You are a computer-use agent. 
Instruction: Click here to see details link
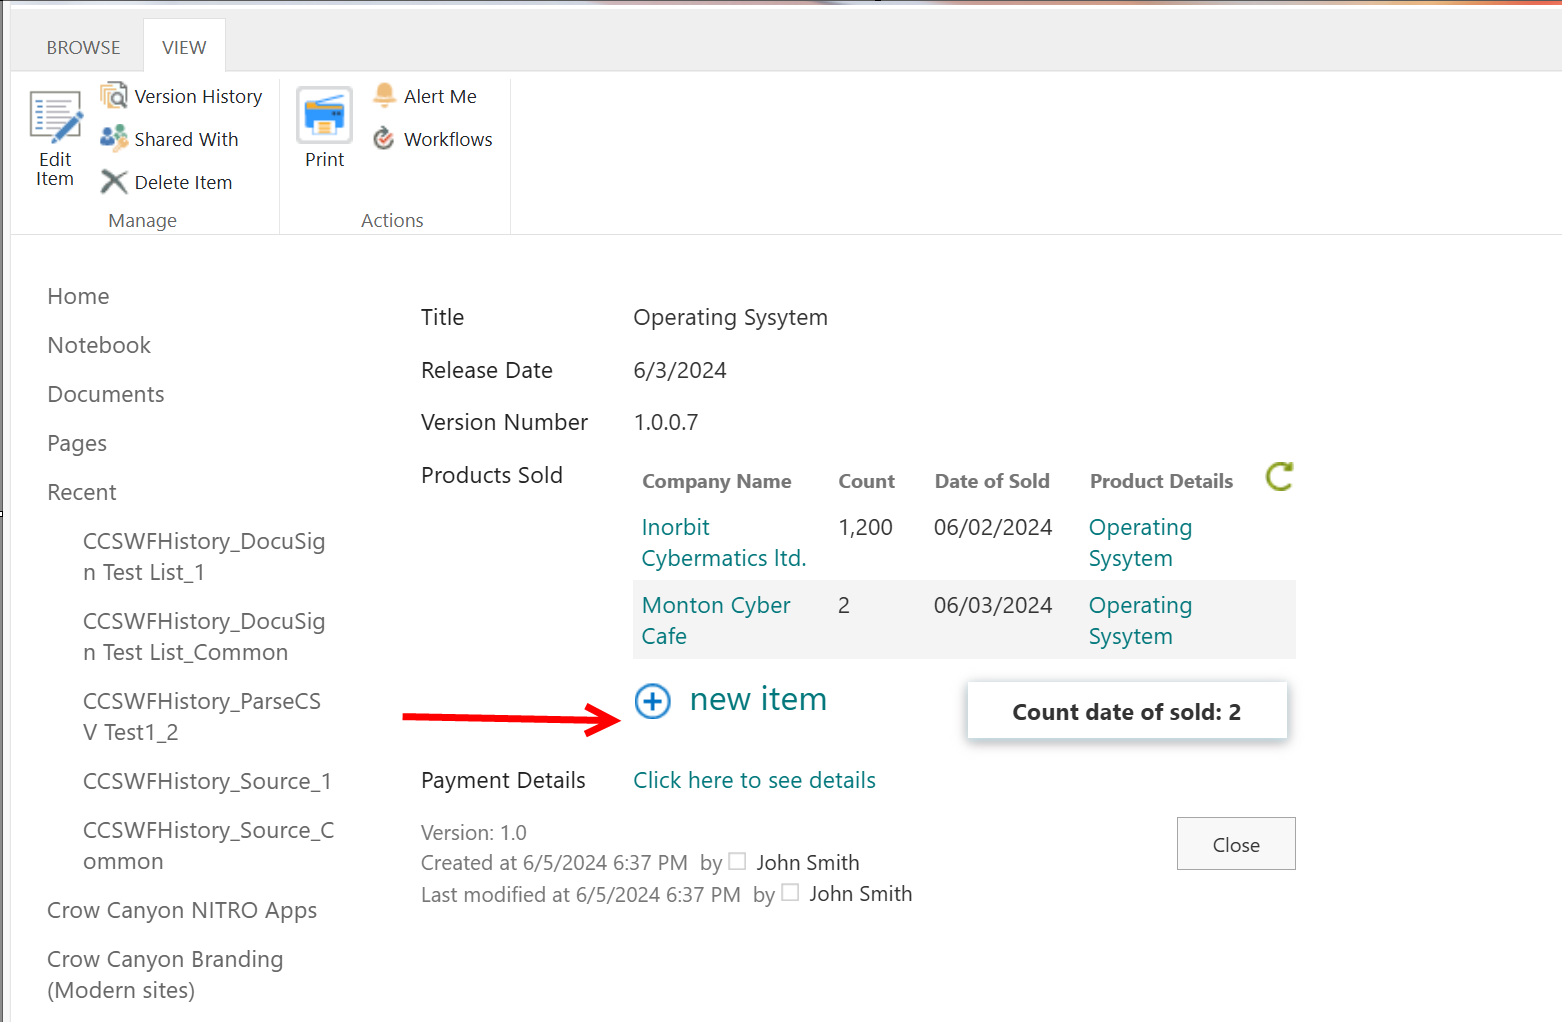tap(754, 780)
